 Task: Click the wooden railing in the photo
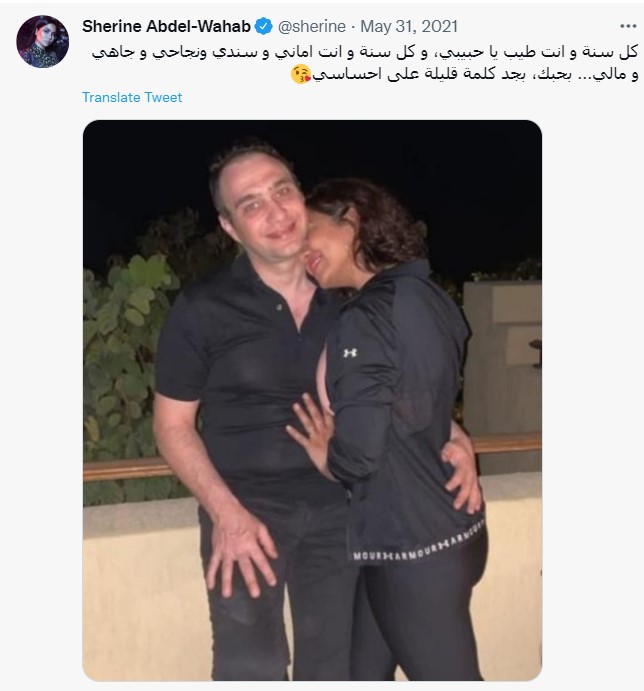point(126,469)
